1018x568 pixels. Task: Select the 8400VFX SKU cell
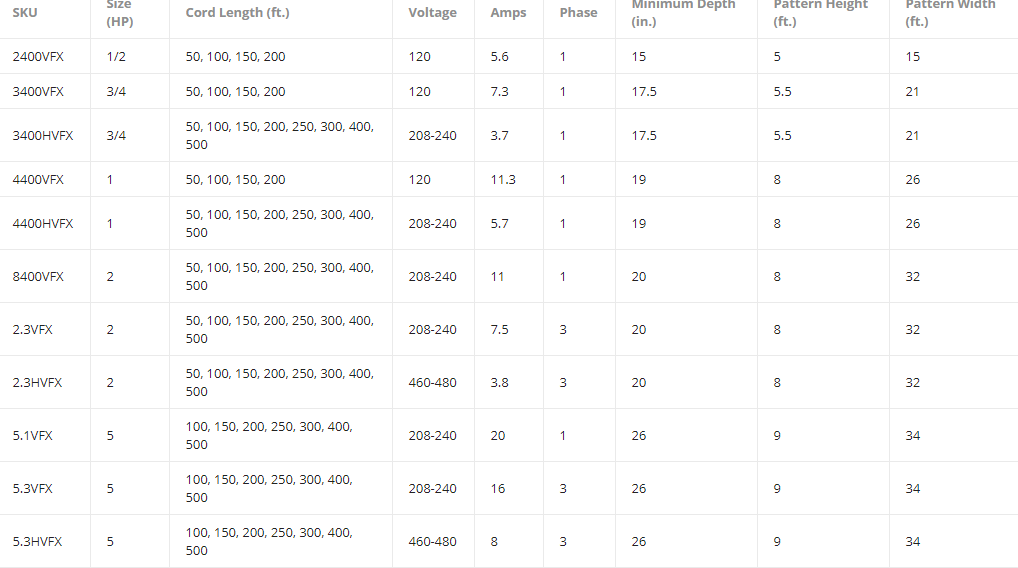tap(38, 277)
